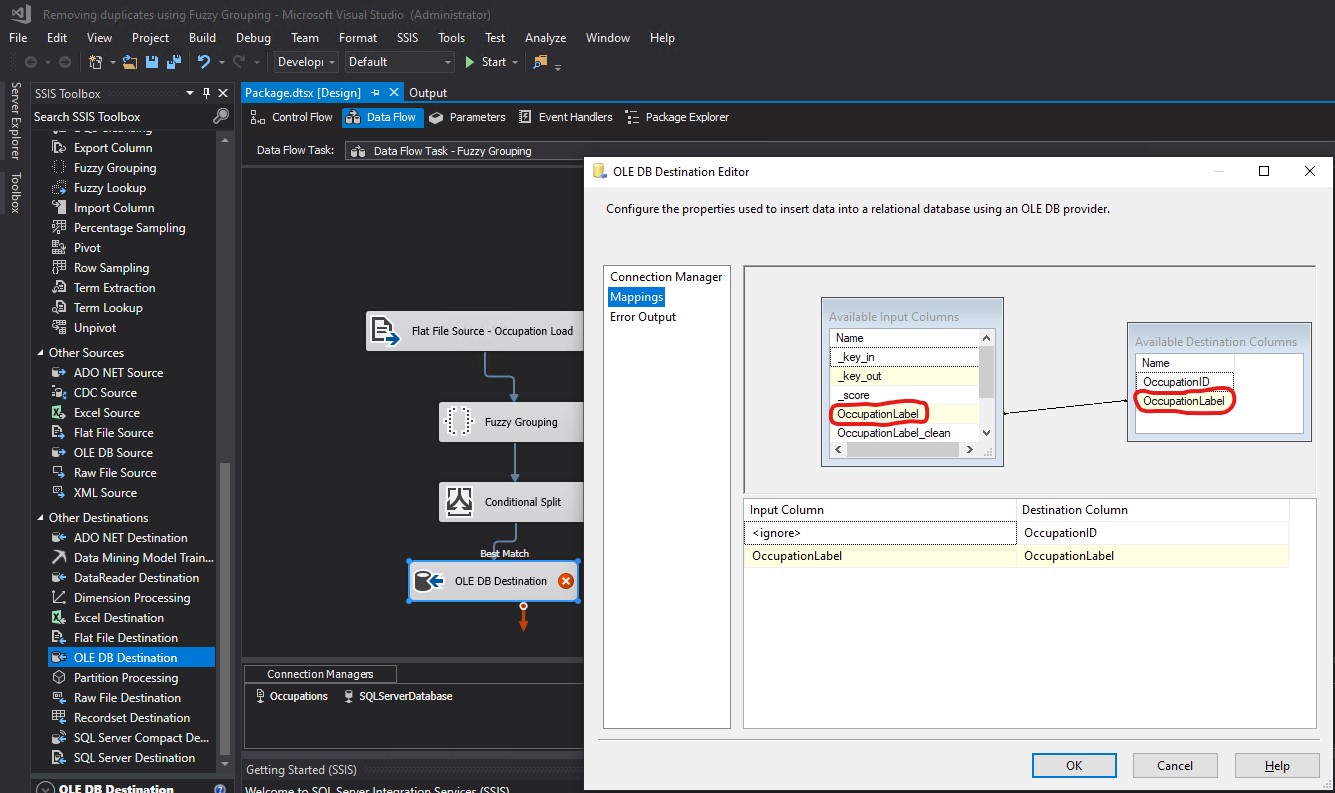Select Term Lookup in the toolbox
The image size is (1335, 793).
click(x=108, y=308)
